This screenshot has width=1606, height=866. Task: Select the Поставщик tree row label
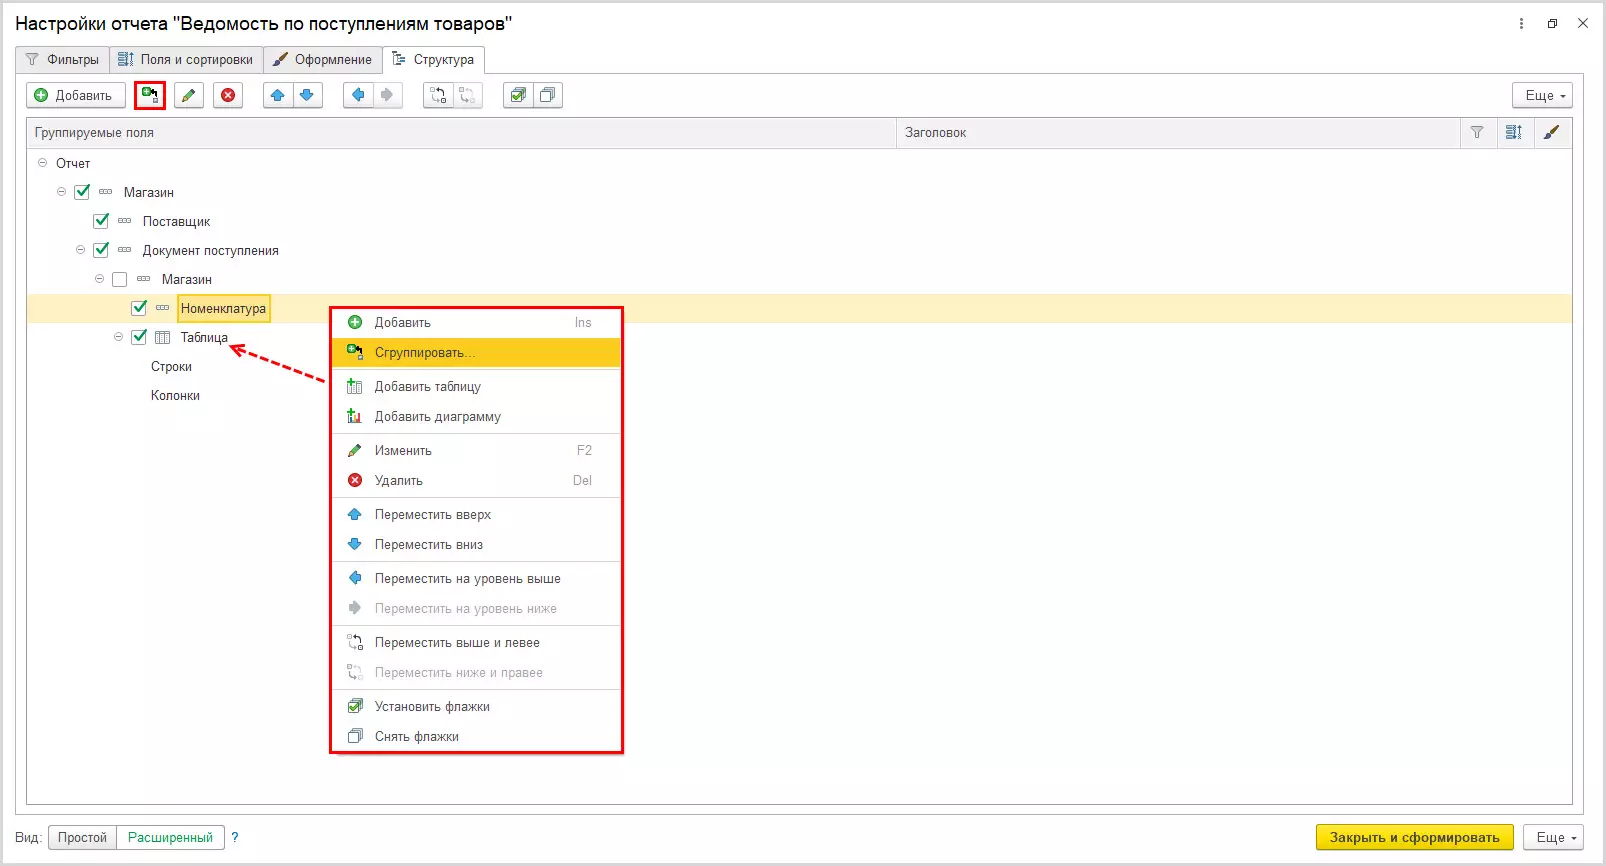coord(176,222)
